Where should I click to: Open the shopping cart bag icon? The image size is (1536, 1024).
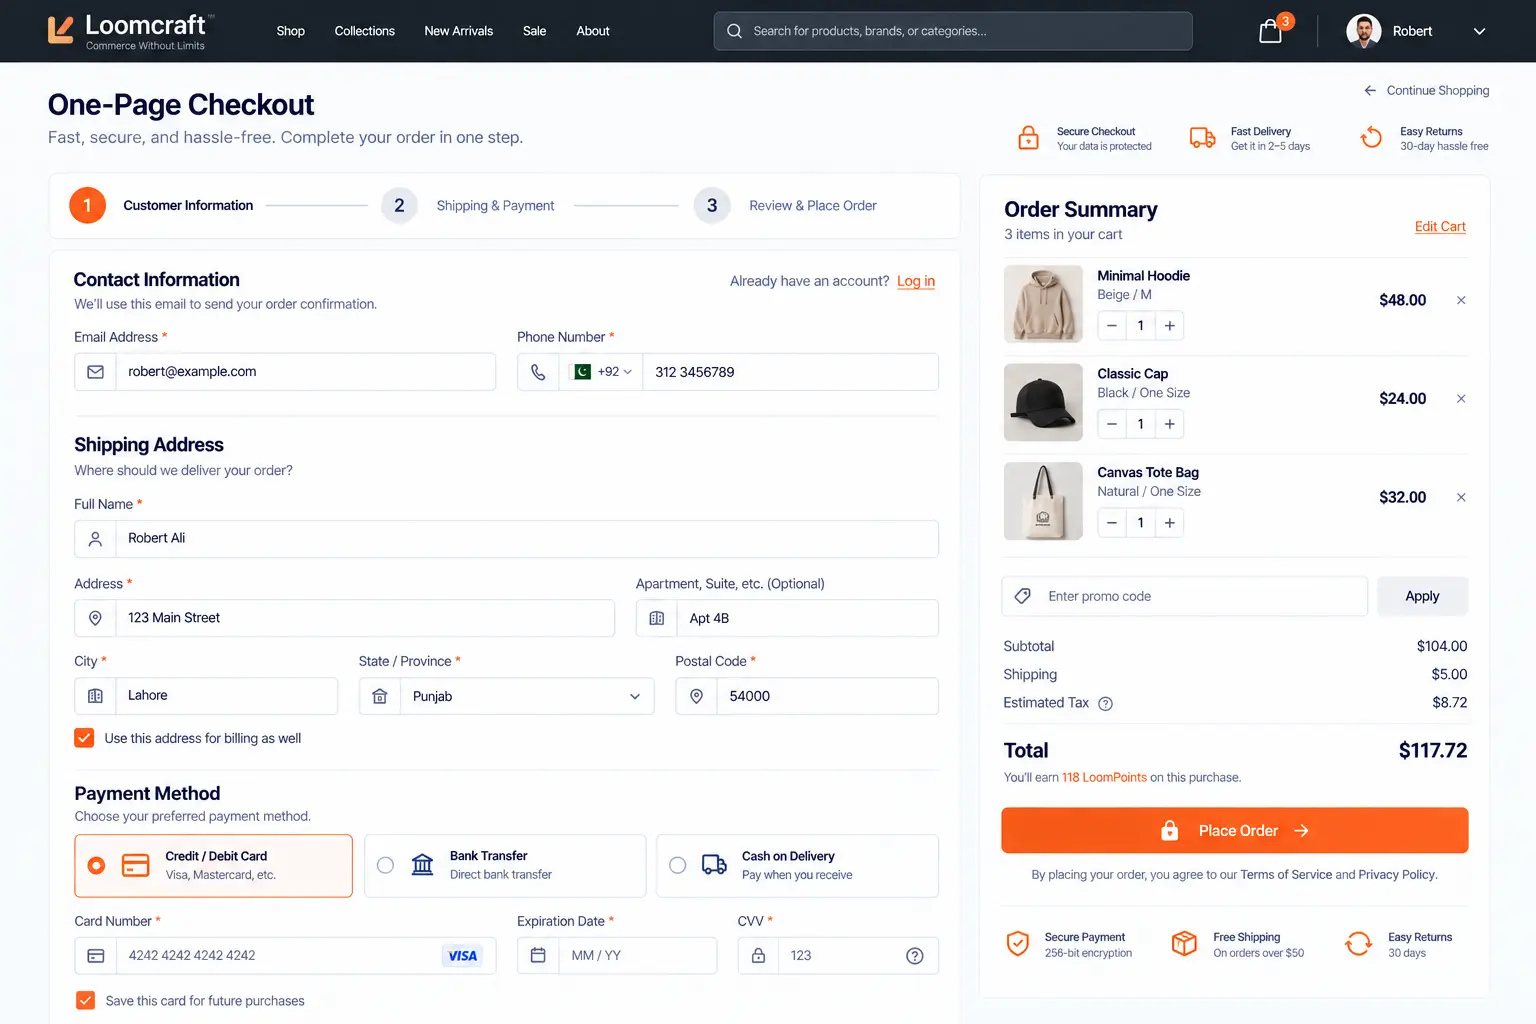click(1270, 31)
